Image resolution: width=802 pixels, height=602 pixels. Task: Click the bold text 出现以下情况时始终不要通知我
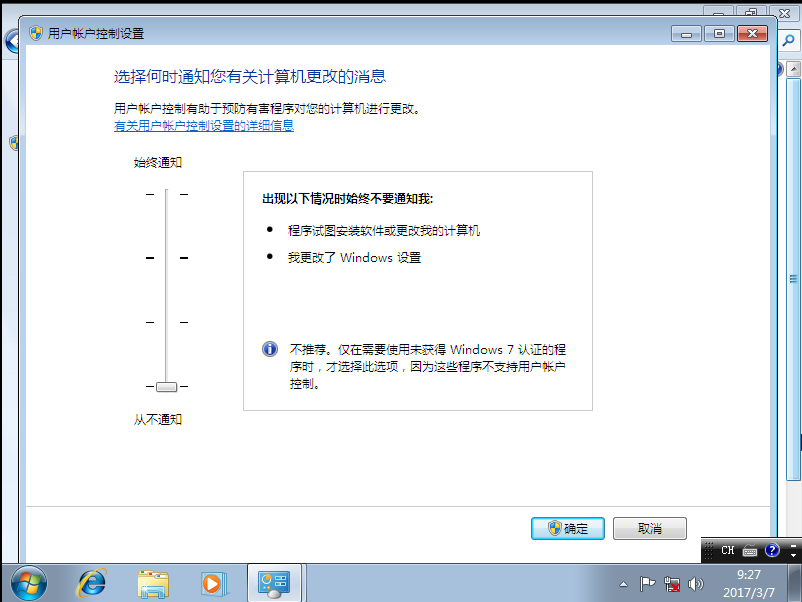point(347,198)
